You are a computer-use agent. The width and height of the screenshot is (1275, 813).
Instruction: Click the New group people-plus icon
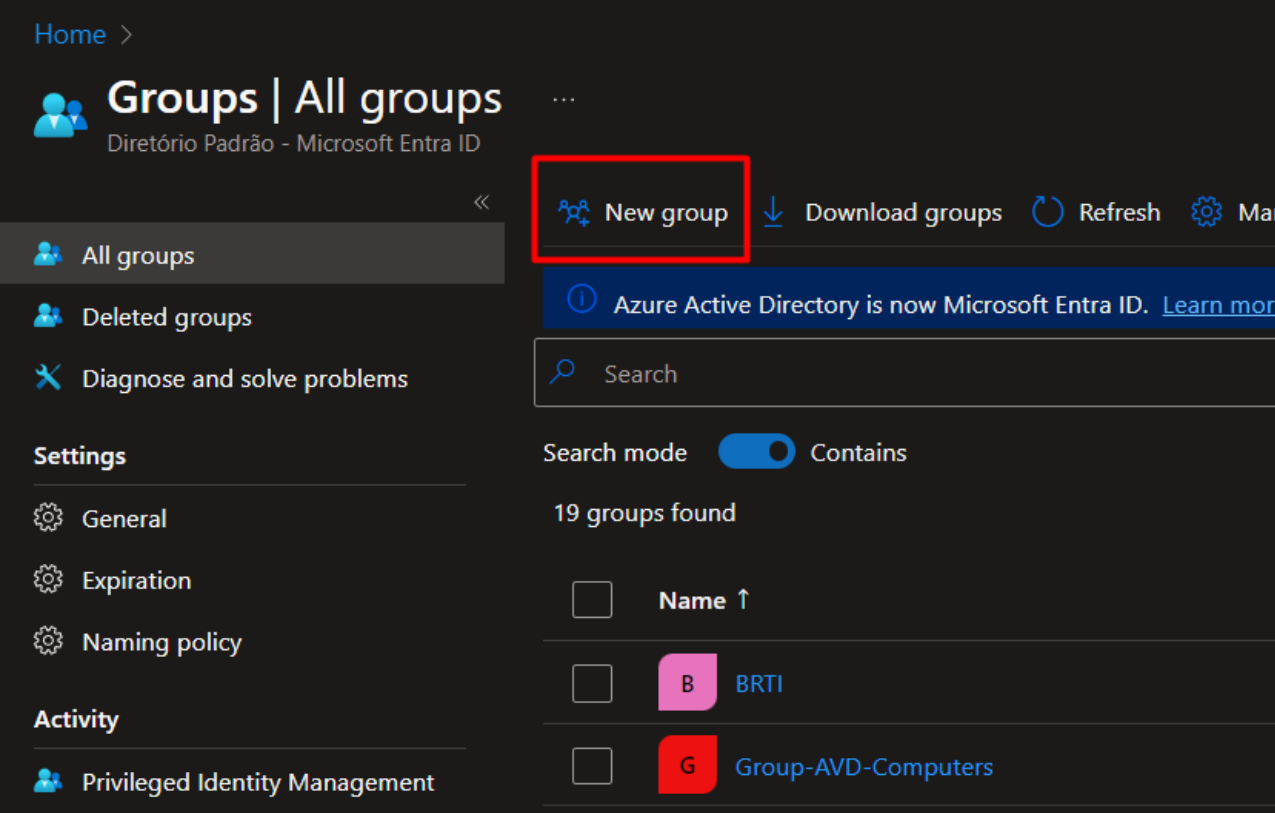(x=574, y=212)
